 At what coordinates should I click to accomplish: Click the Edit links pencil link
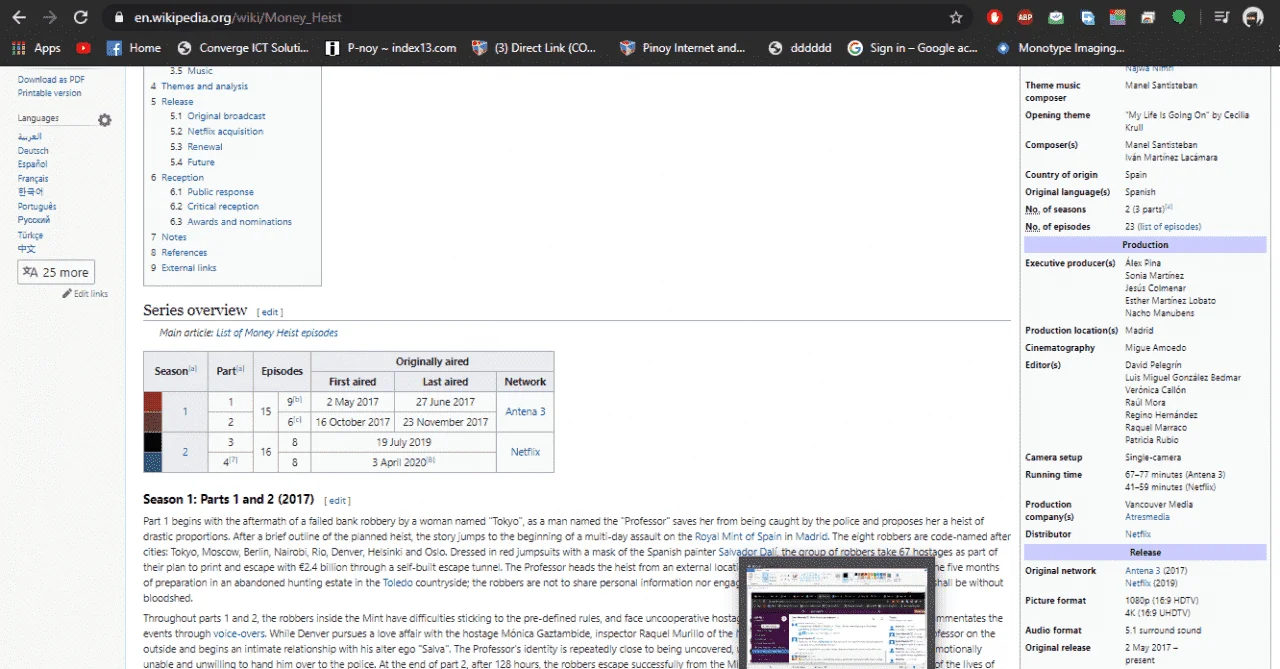pyautogui.click(x=85, y=294)
